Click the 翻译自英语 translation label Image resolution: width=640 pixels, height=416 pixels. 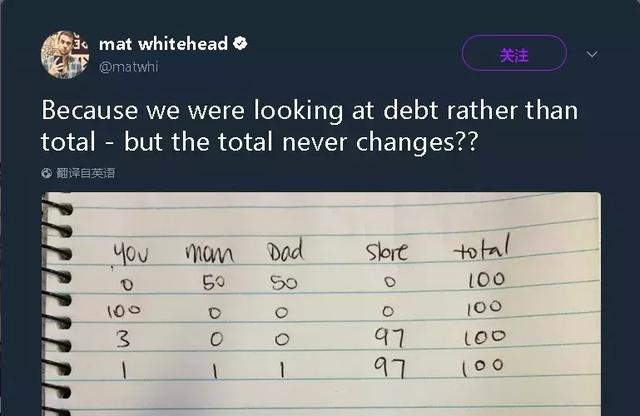coord(85,173)
